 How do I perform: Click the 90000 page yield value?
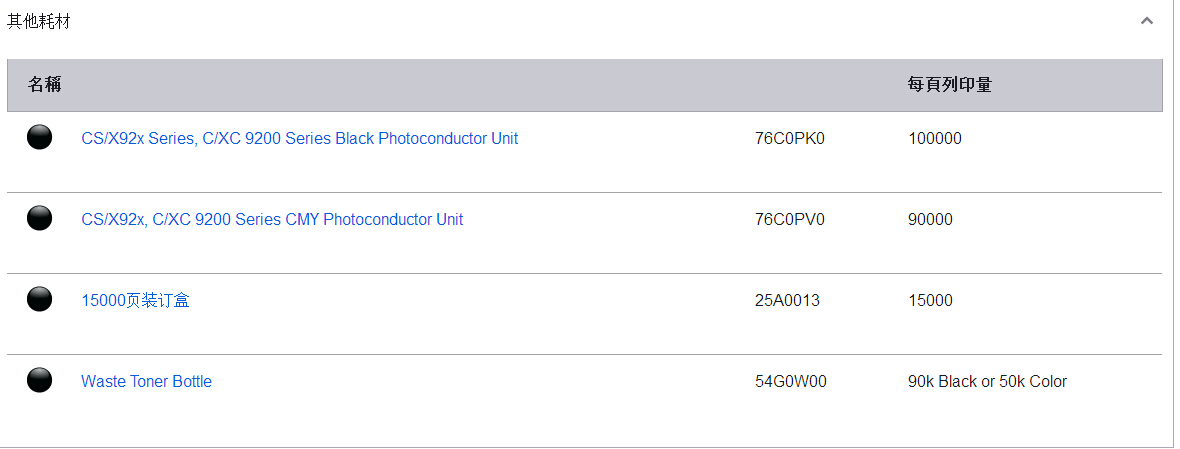pos(930,220)
